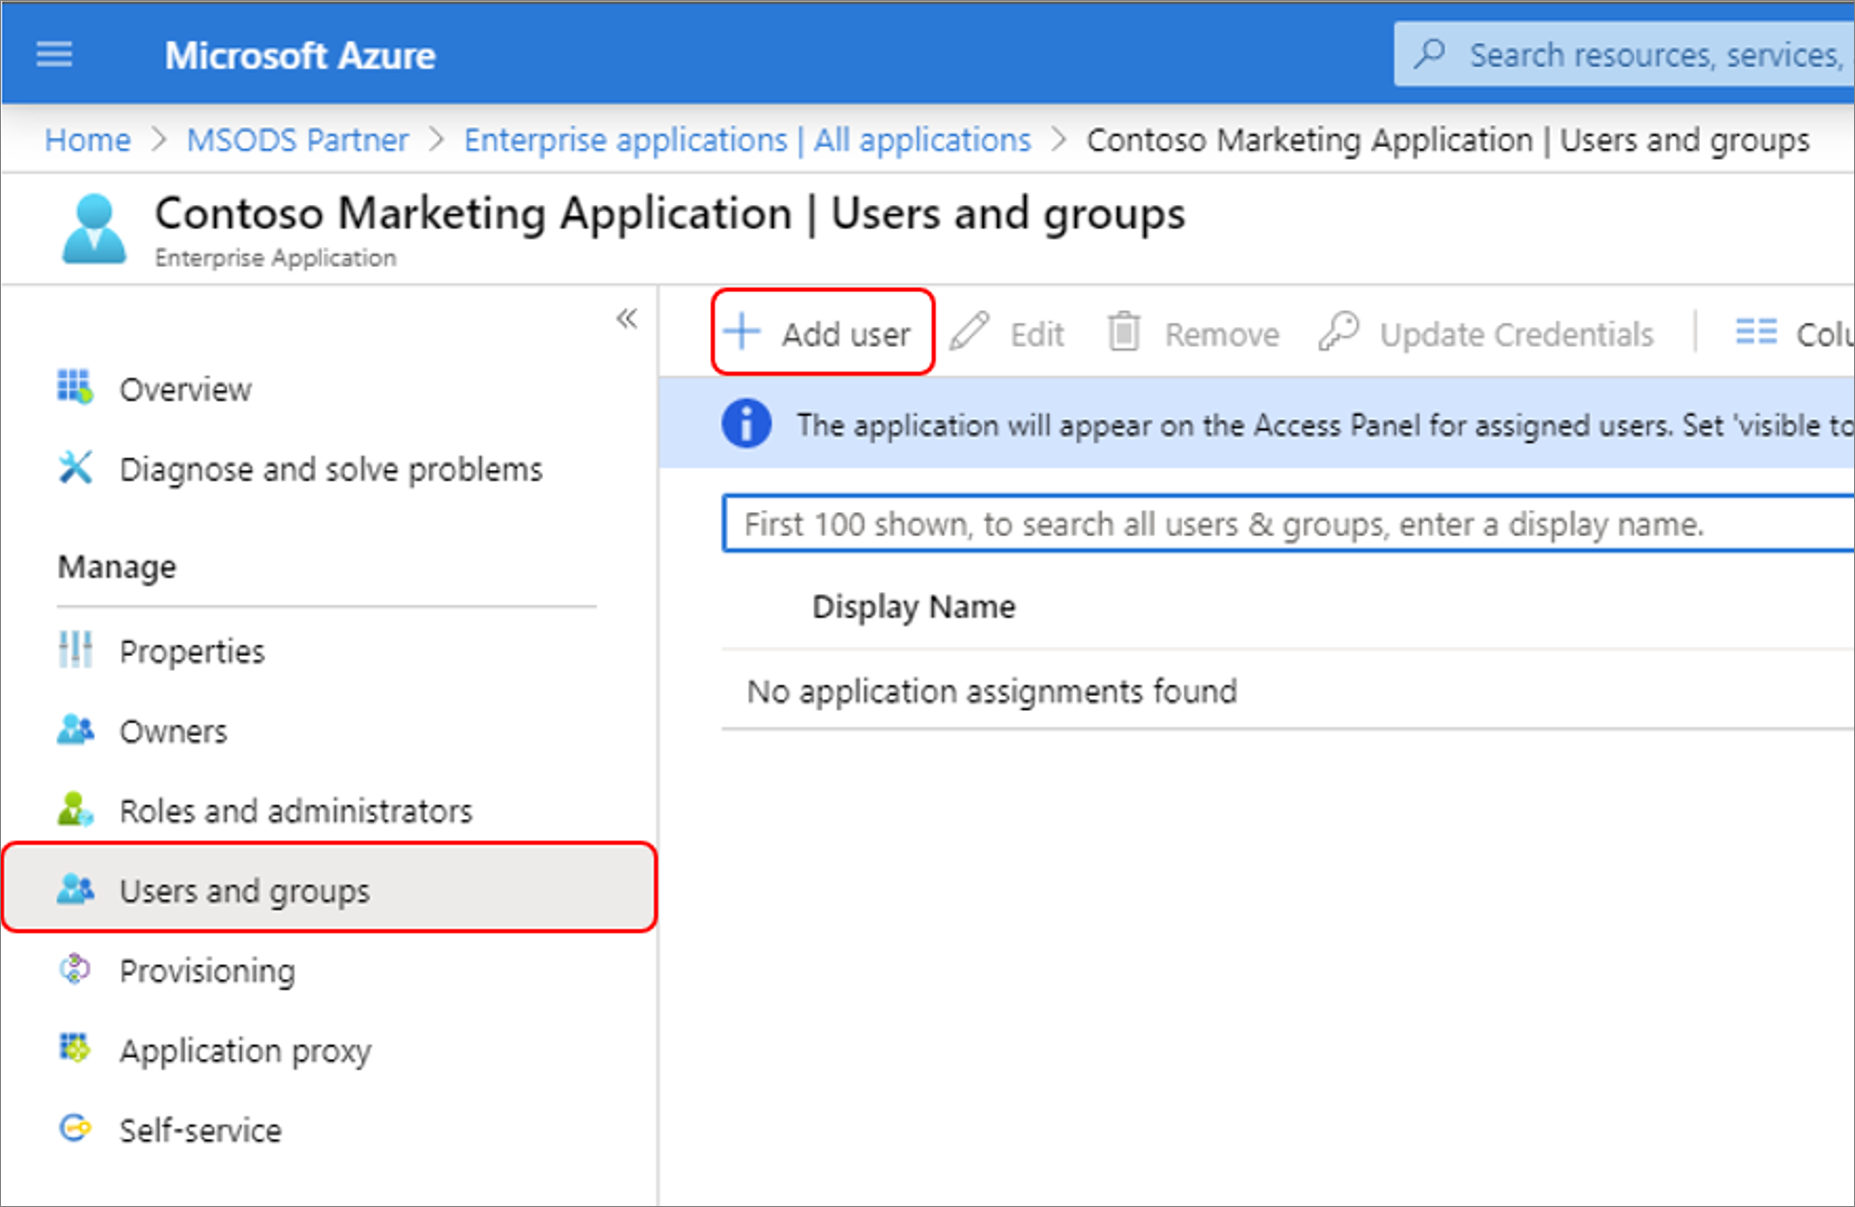Click the Add user button

[x=822, y=332]
